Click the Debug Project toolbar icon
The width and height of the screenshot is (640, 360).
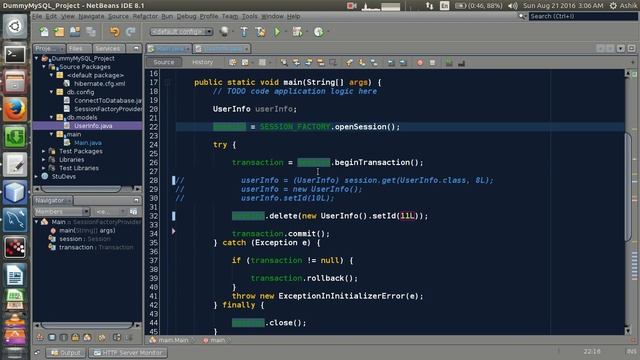(297, 31)
